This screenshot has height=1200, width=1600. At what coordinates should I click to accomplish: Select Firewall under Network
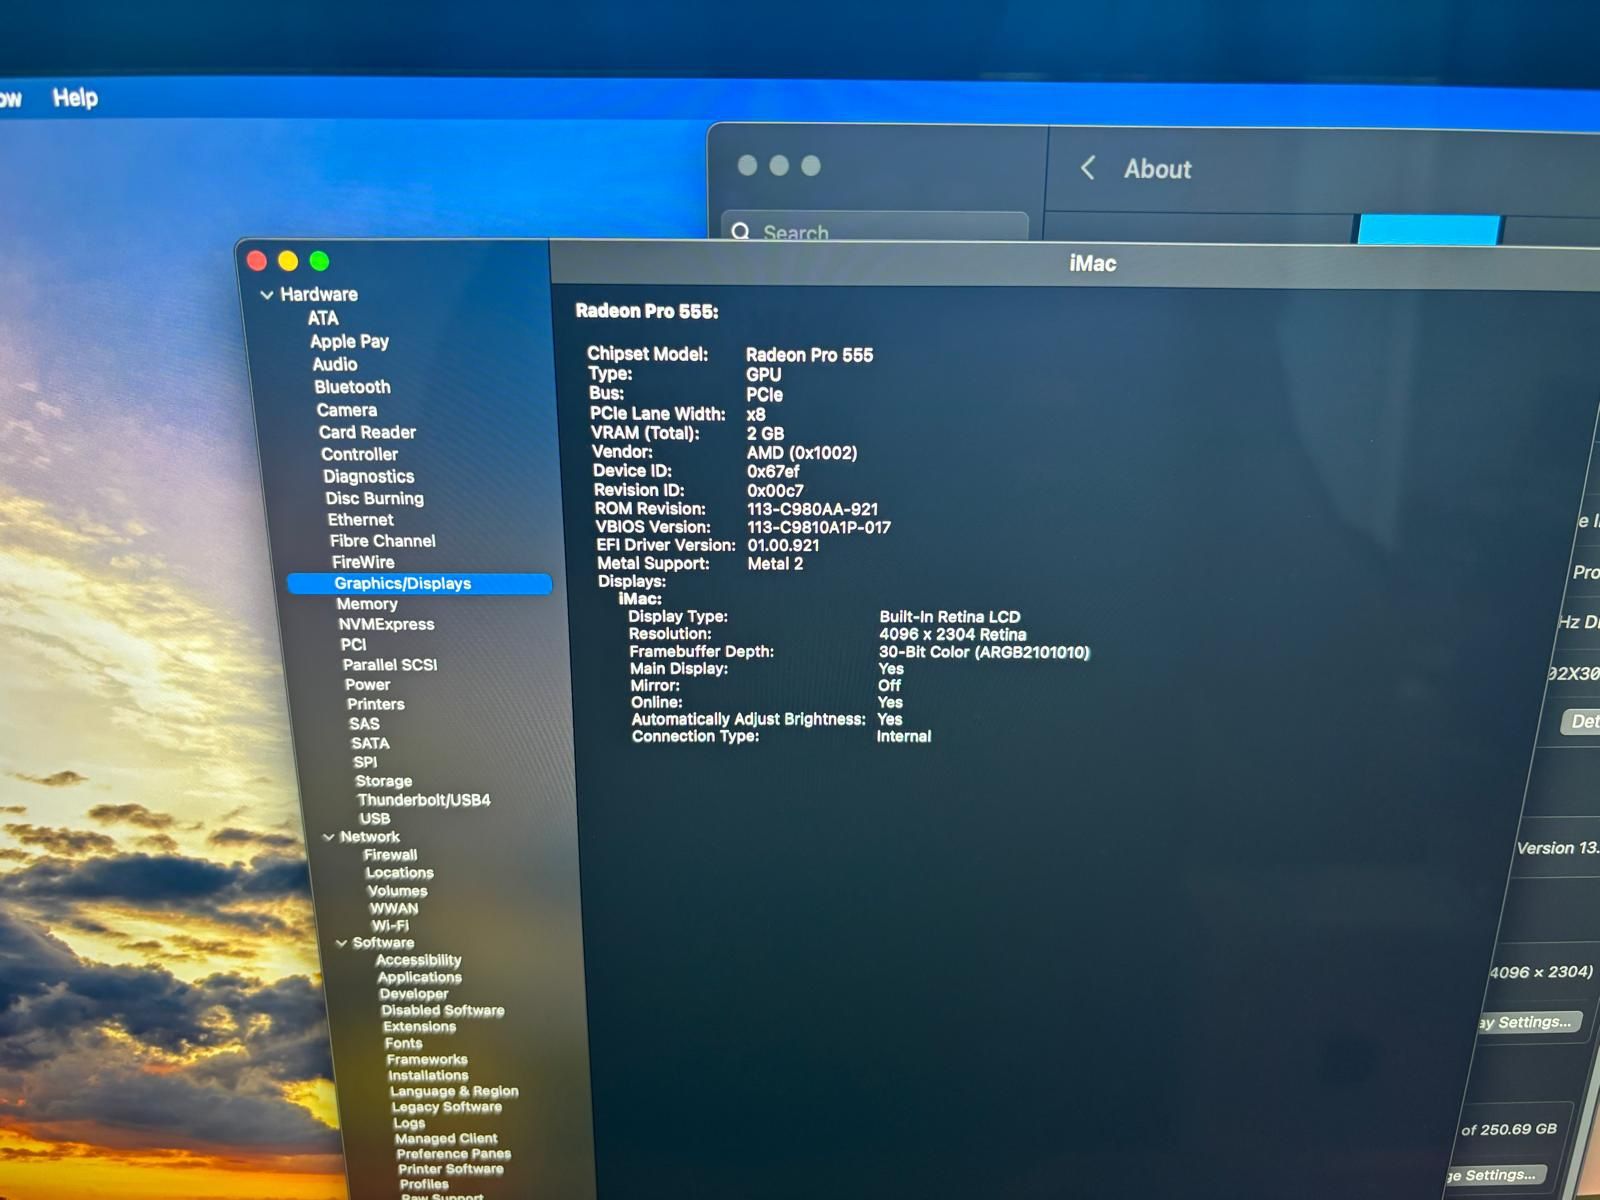391,855
